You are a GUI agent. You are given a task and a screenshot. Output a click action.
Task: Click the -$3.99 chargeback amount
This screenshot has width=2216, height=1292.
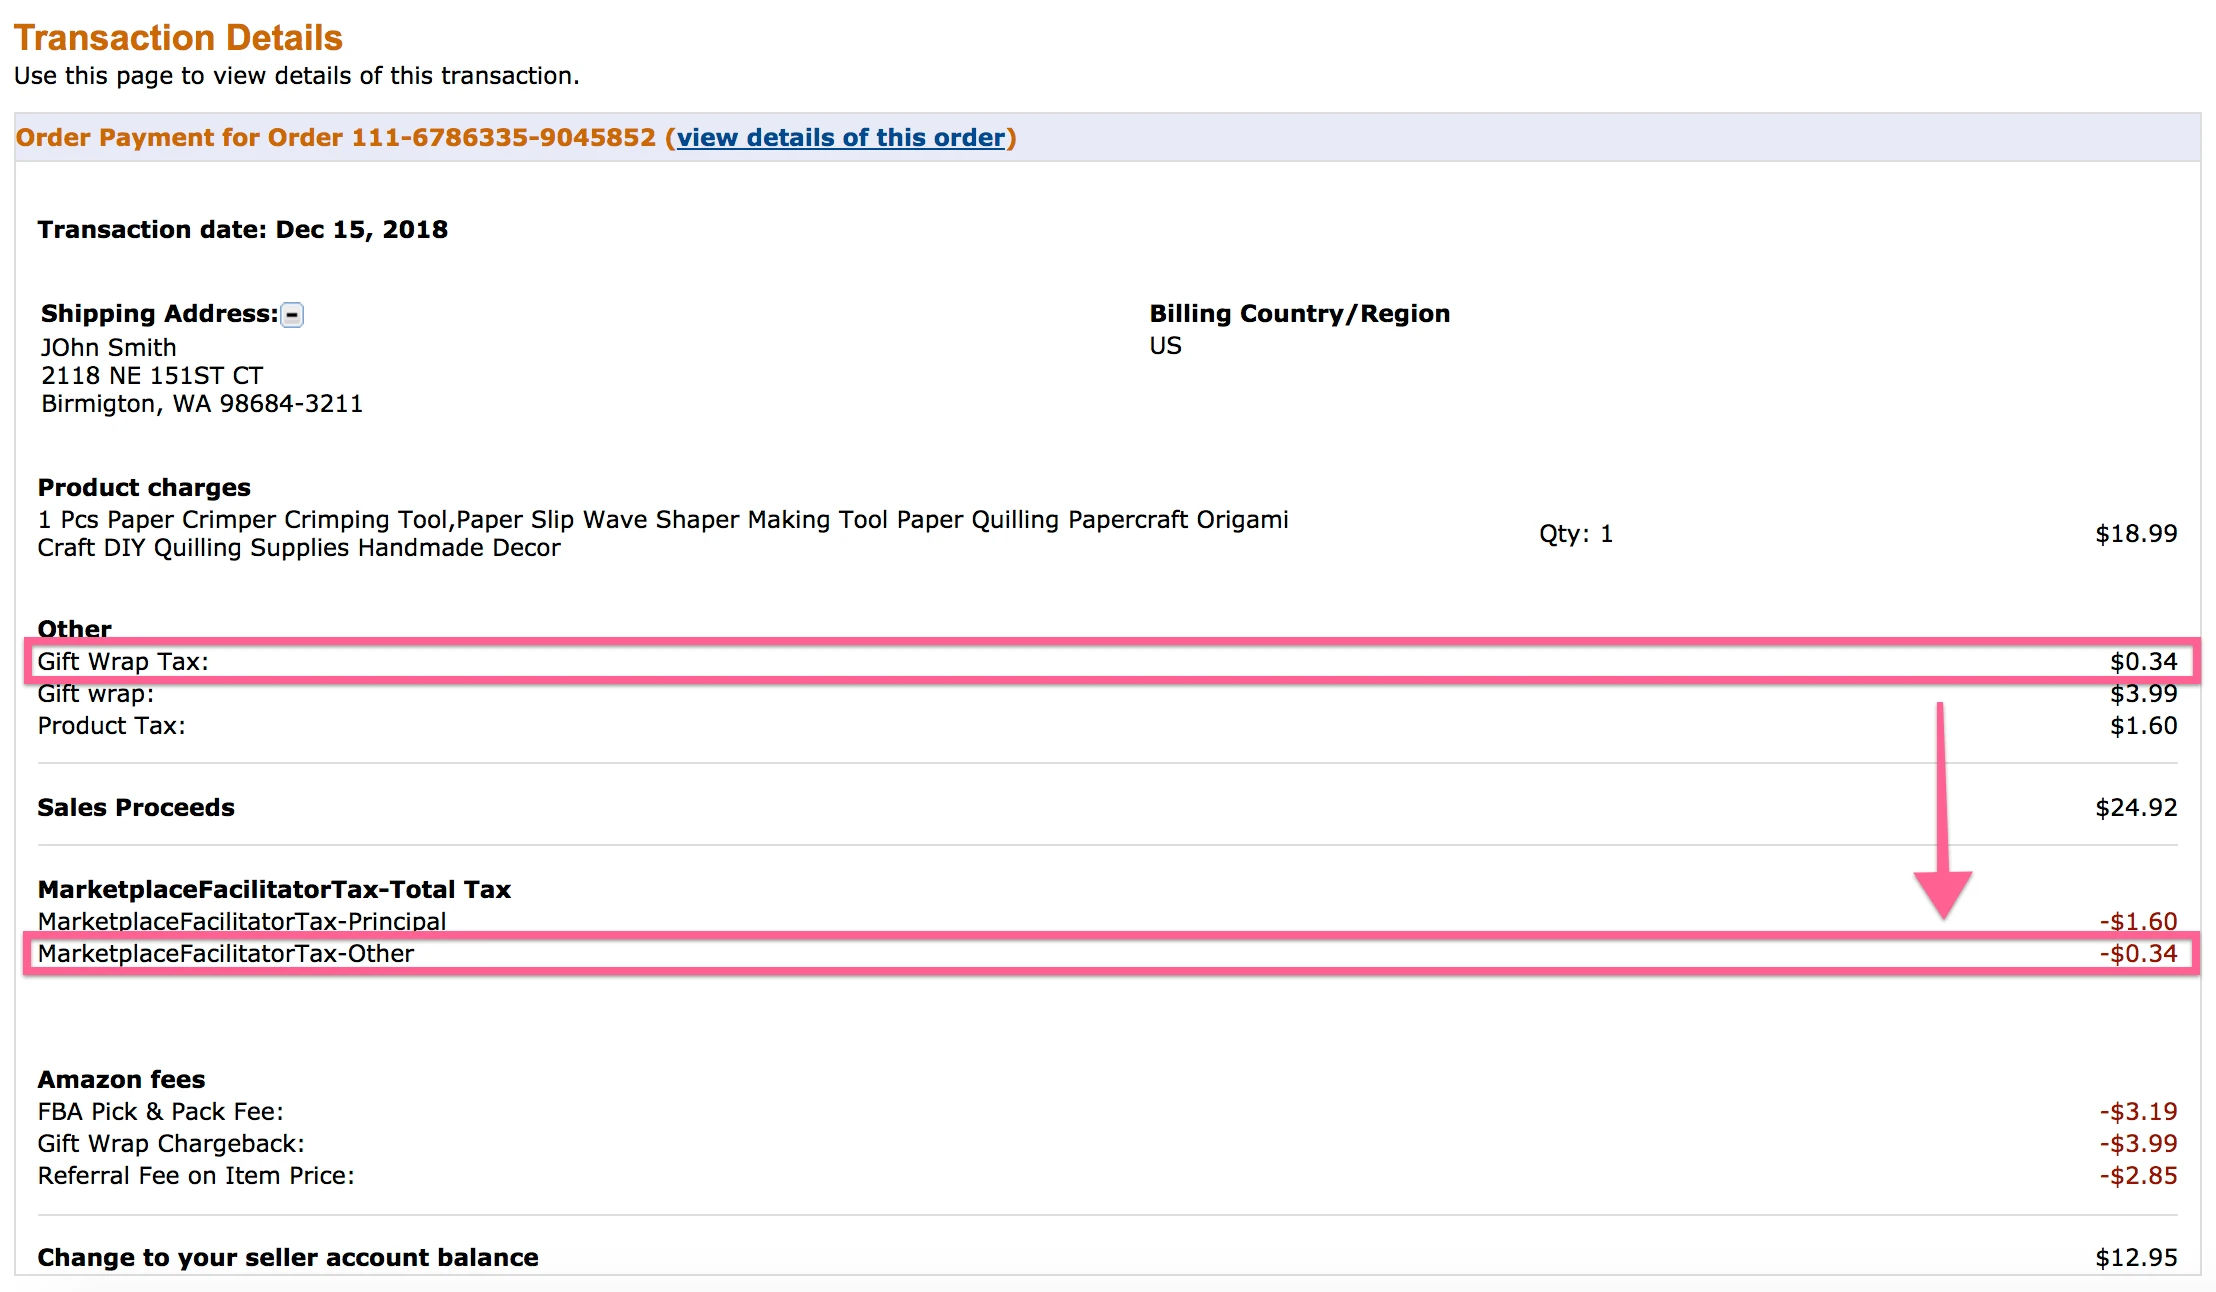2138,1144
